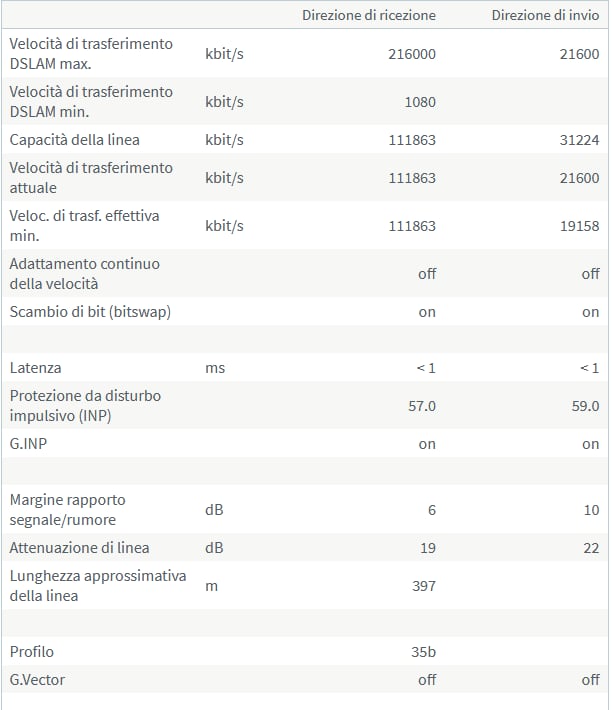Click the "Velocità di trasferimento DSLAM min." label
612x710 pixels.
point(91,101)
